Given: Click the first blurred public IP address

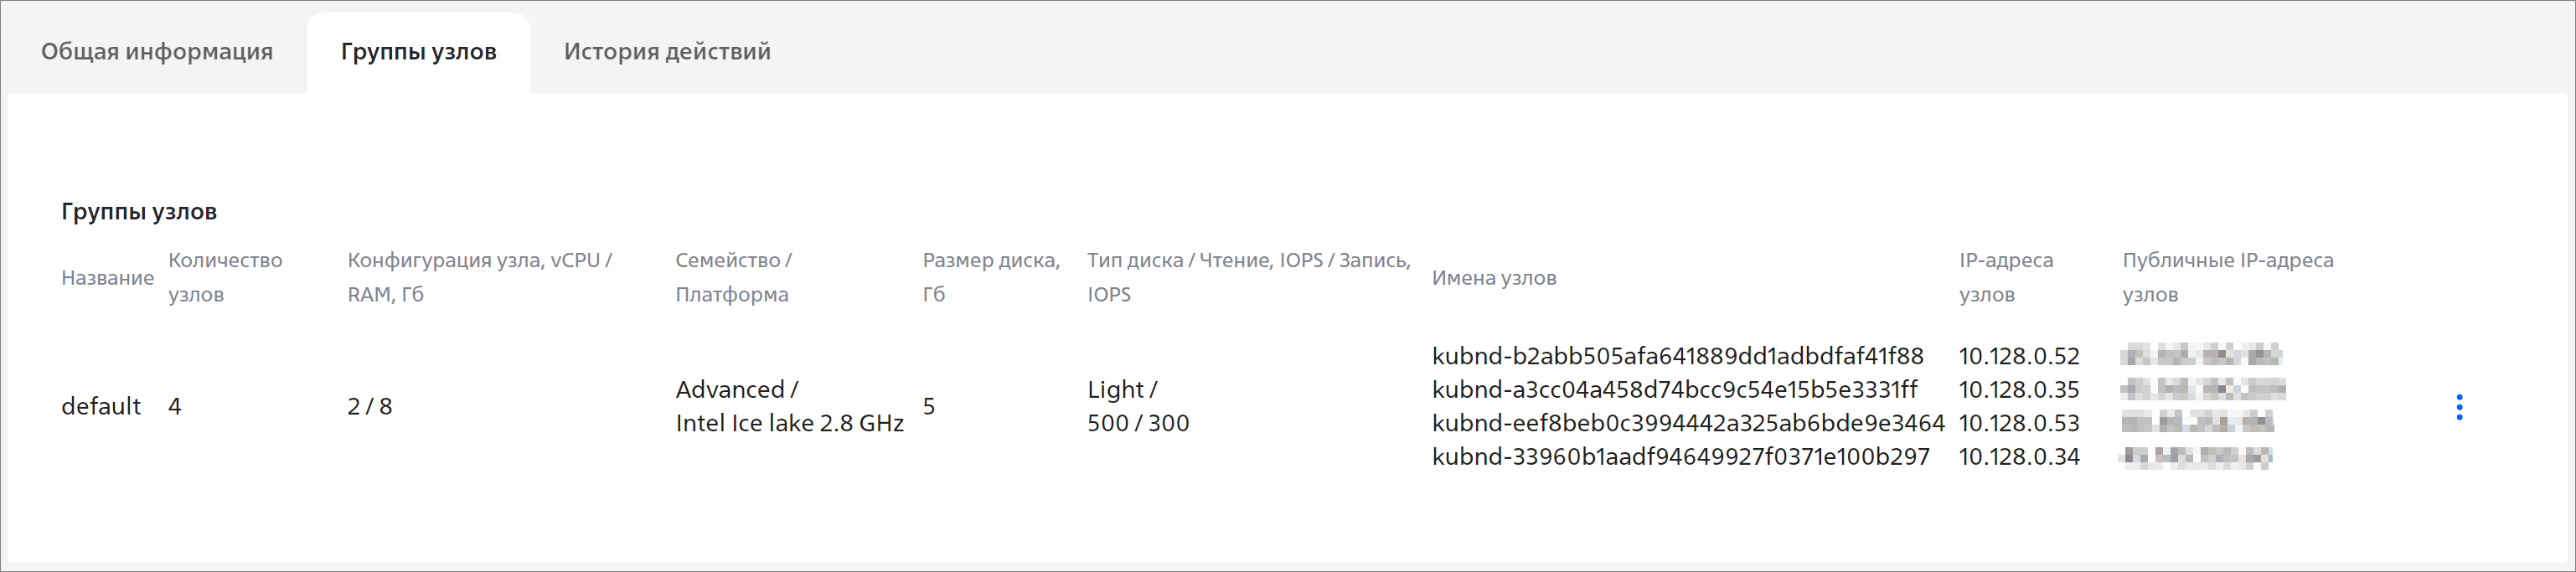Looking at the screenshot, I should click(x=2200, y=355).
